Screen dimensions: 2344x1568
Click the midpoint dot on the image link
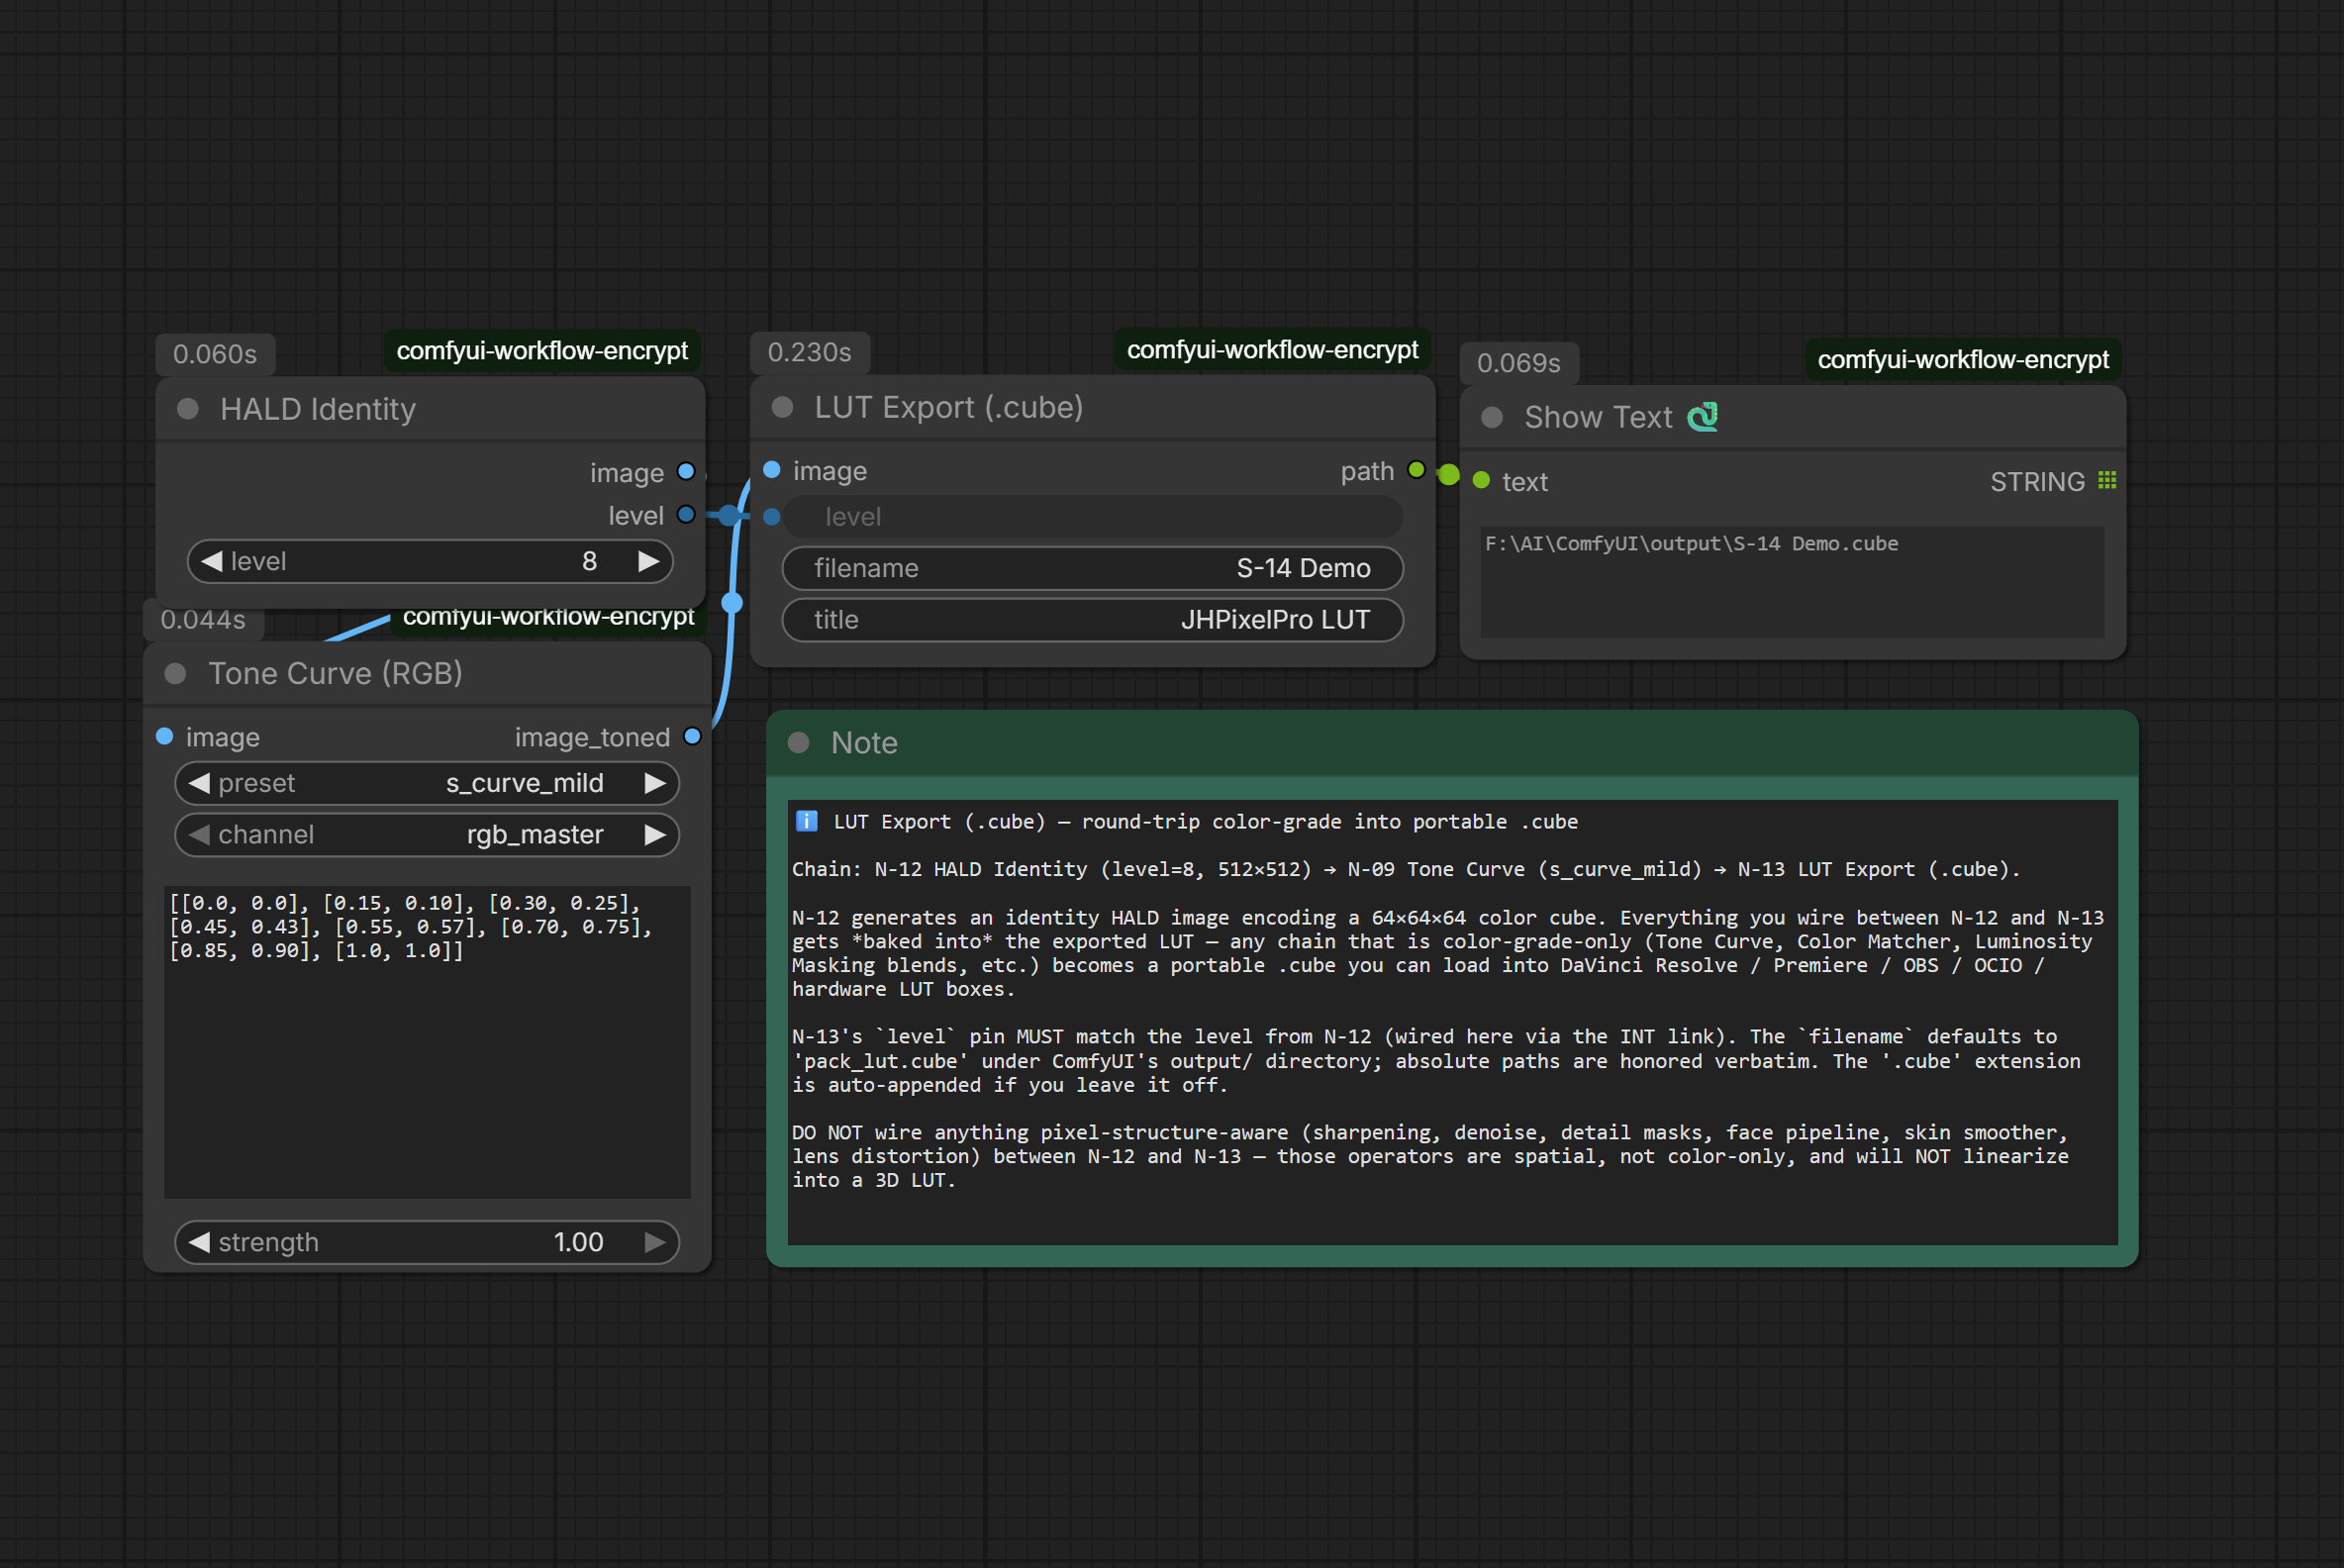(732, 602)
